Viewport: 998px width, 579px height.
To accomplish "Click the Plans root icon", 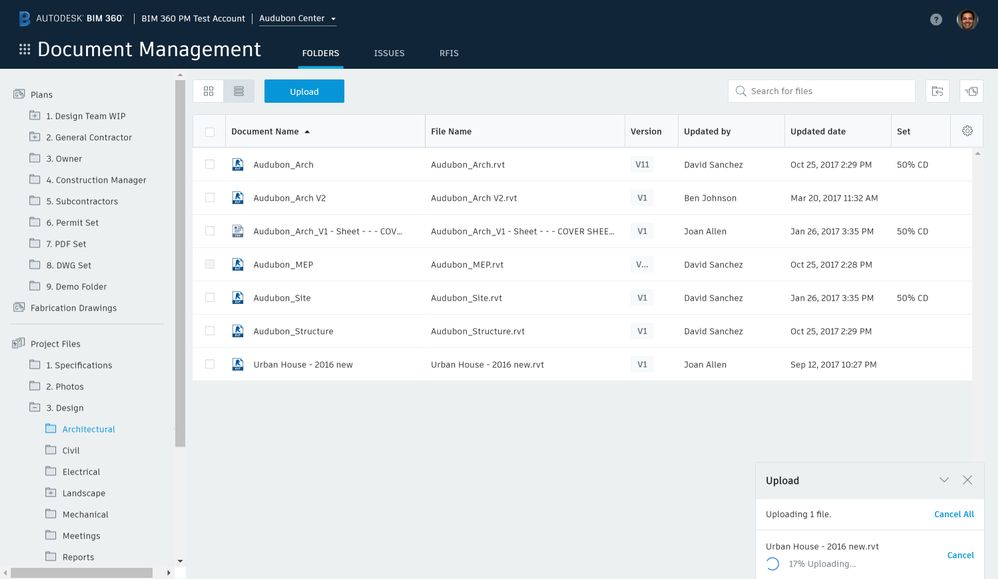I will click(x=19, y=94).
